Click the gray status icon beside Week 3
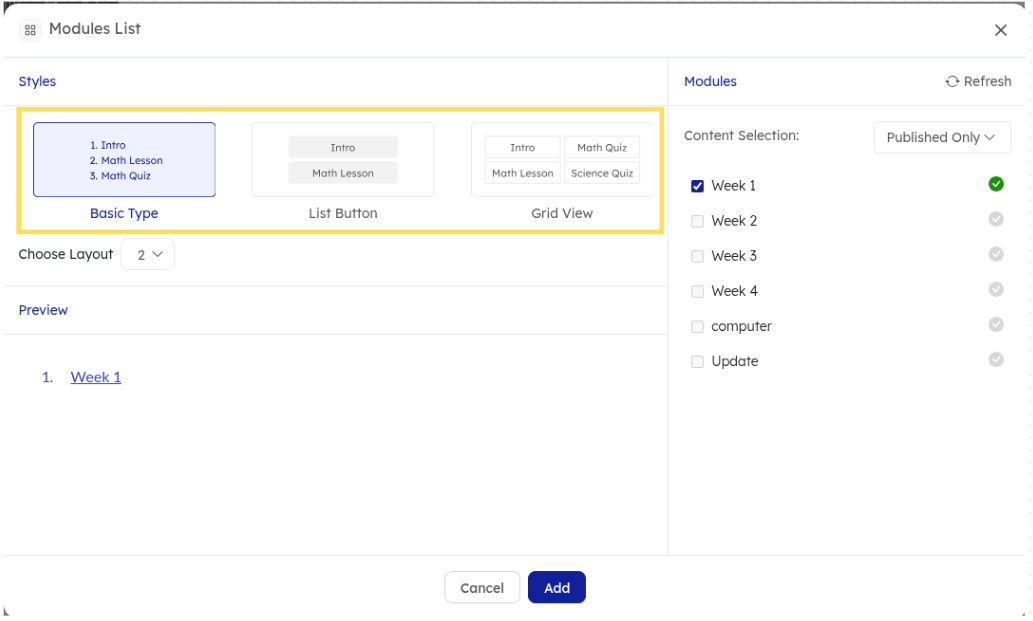Screen dimensions: 1033x621 click(996, 255)
